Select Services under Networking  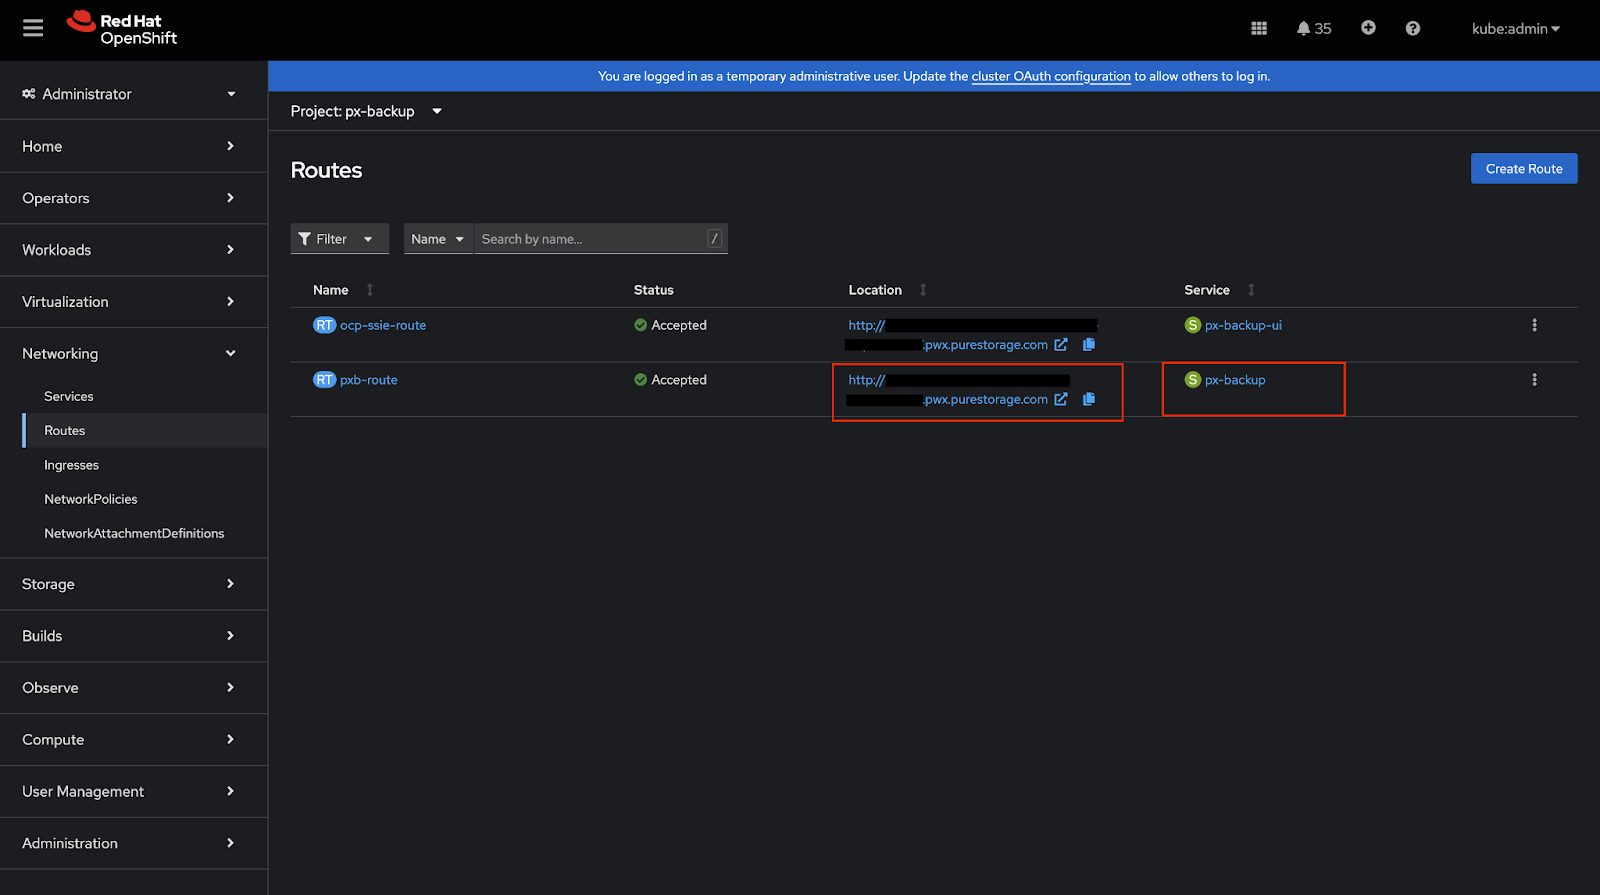pos(69,396)
